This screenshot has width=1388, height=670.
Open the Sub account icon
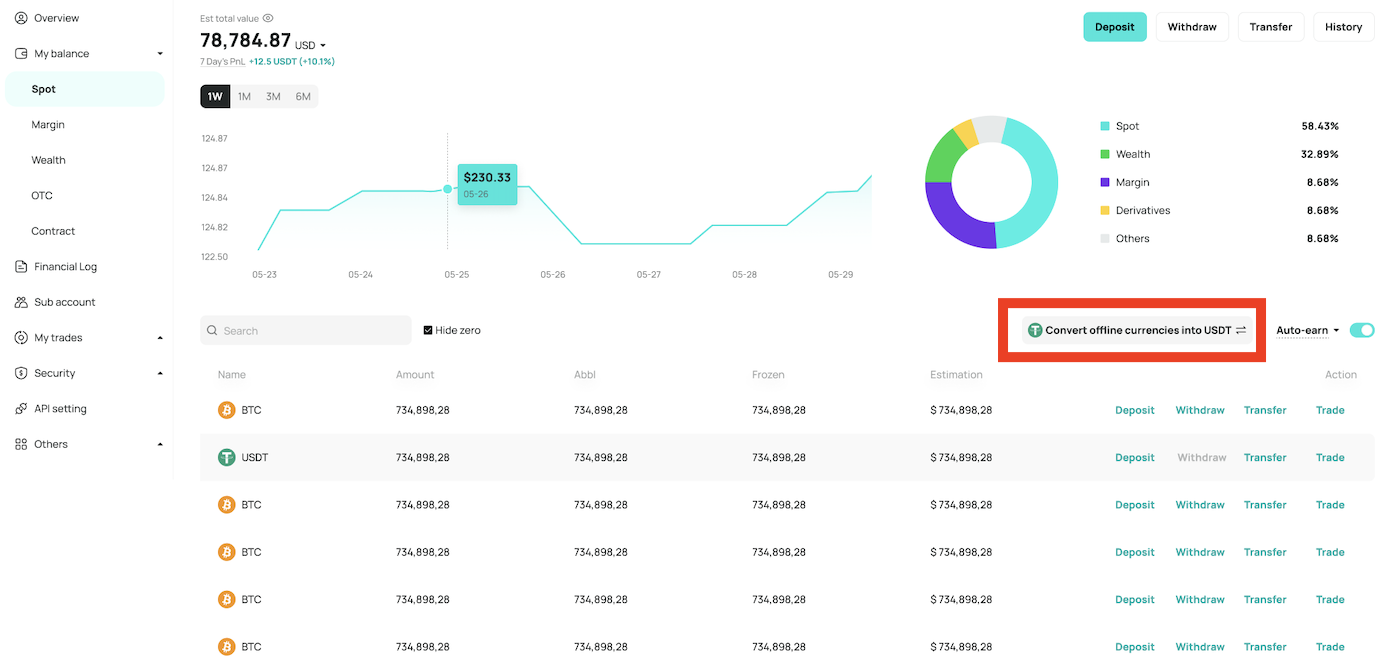pos(22,302)
